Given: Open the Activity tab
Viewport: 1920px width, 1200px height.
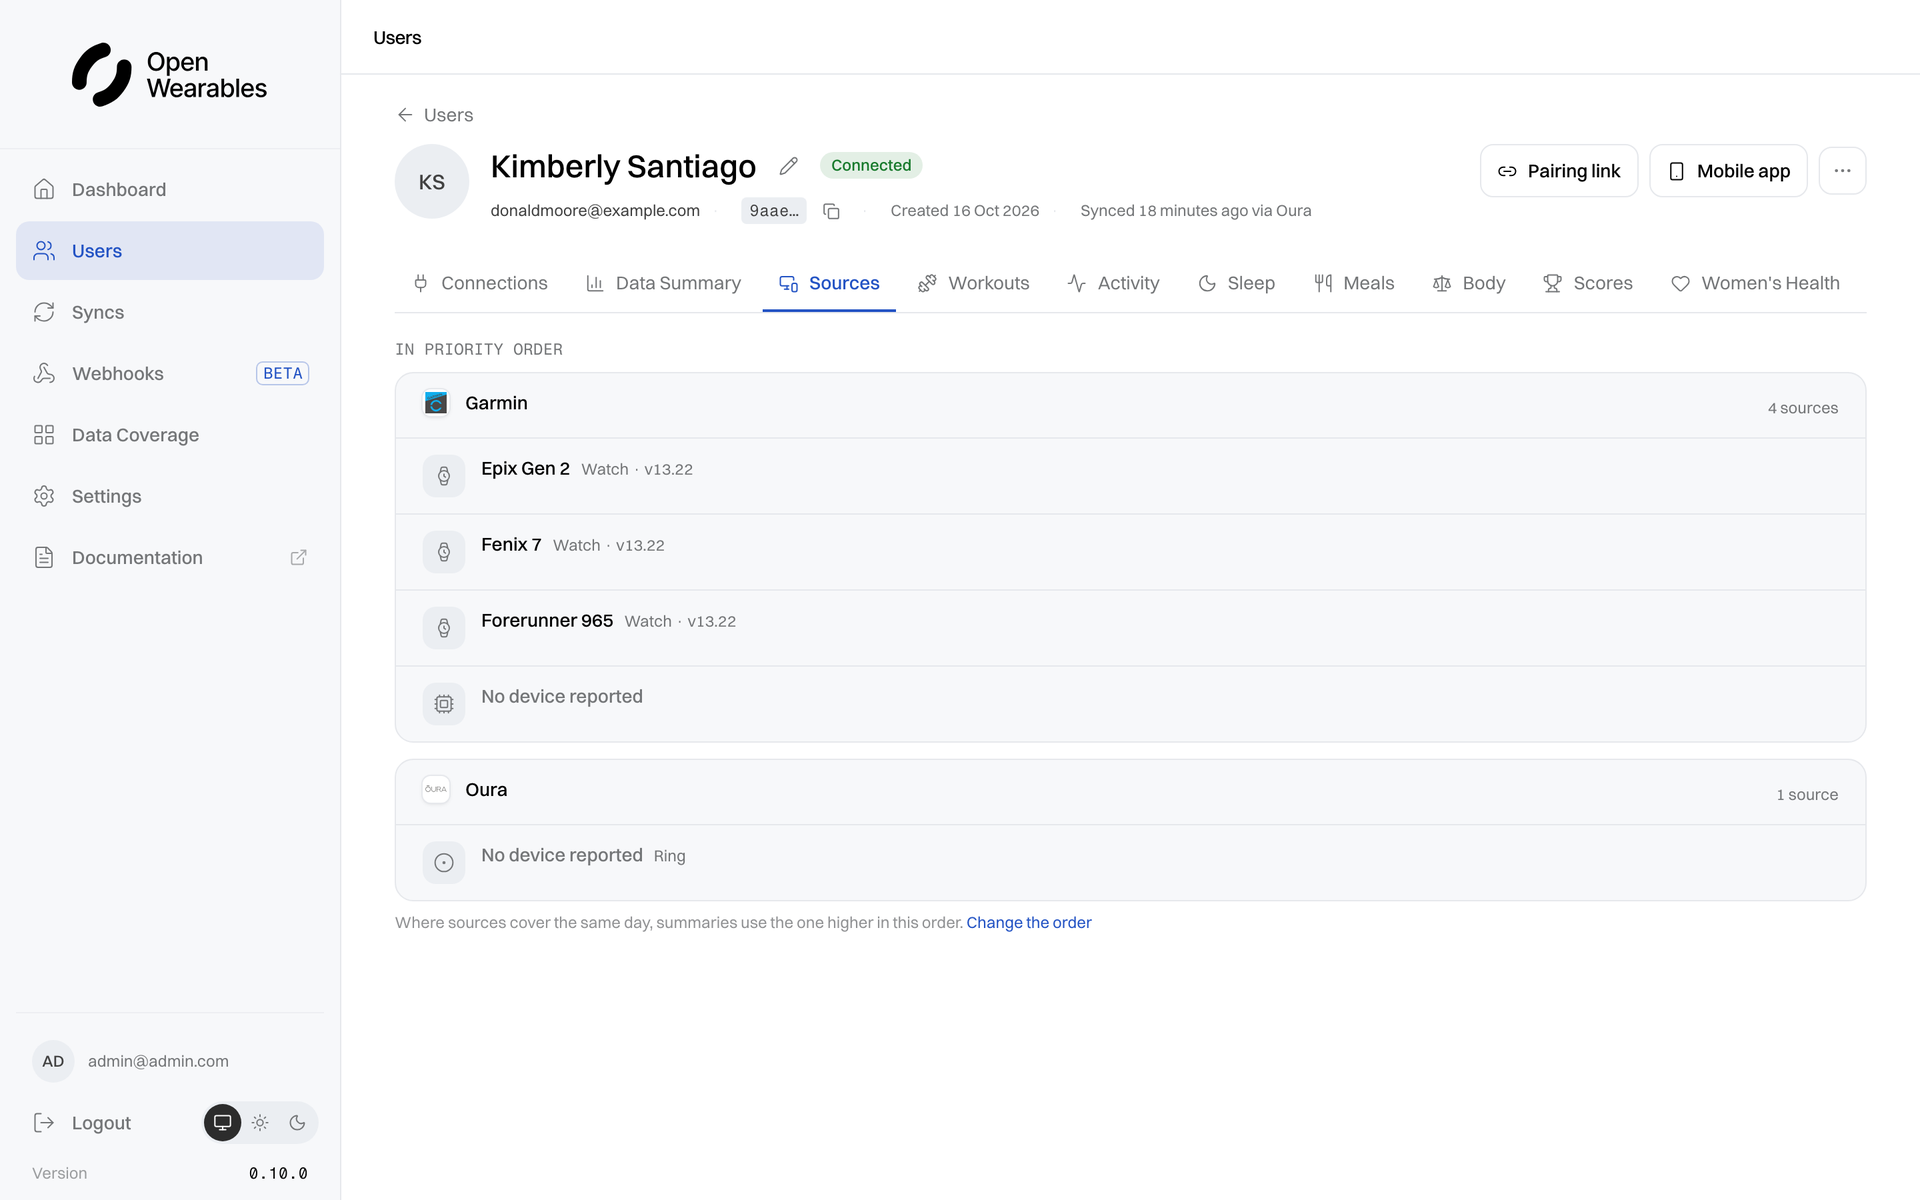Looking at the screenshot, I should coord(1113,283).
